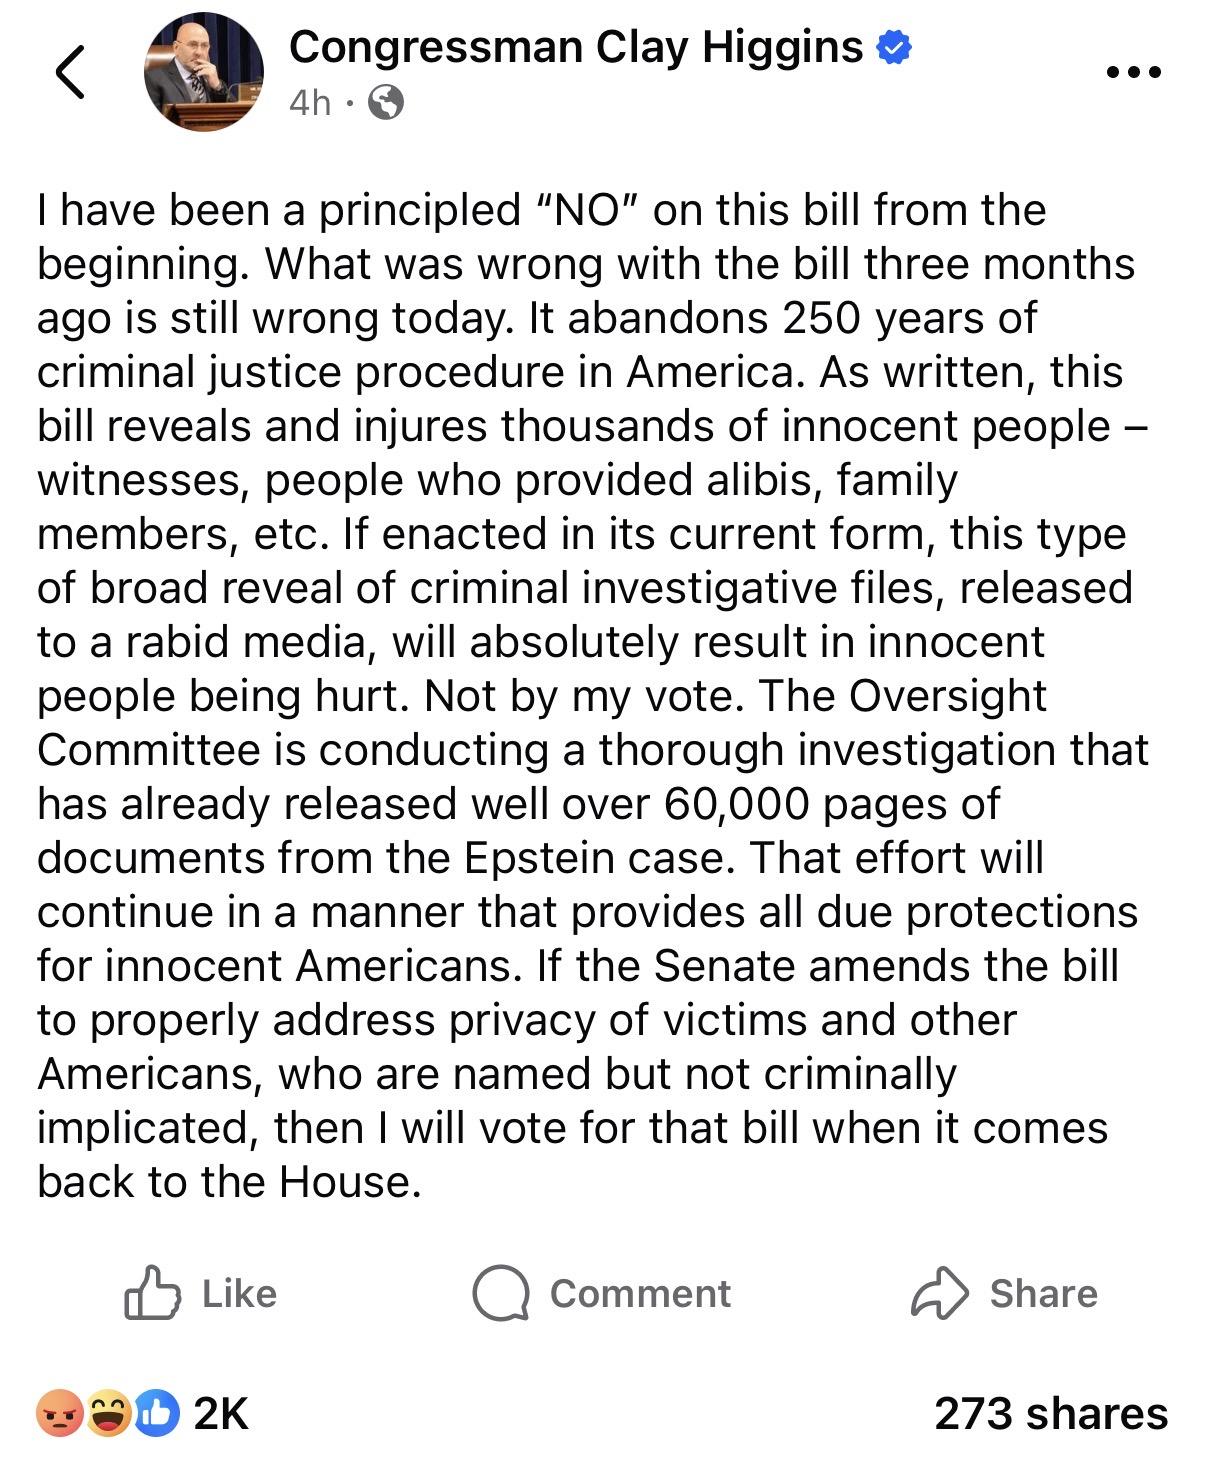Screen dimensions: 1206x1468
Task: Tap the globe public audience icon
Action: pyautogui.click(x=386, y=102)
